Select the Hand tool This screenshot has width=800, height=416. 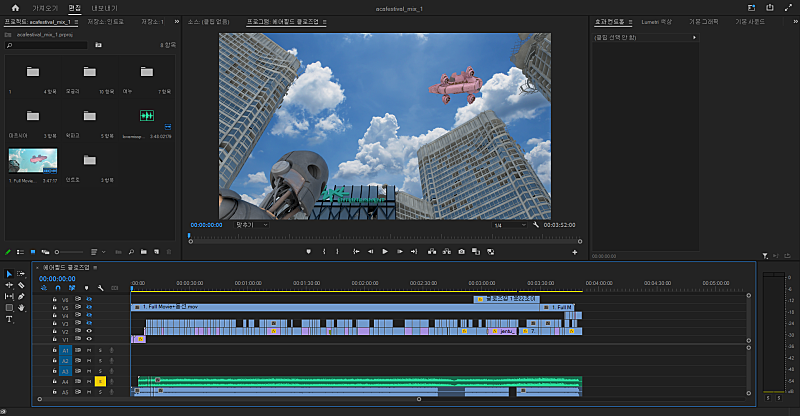22,308
